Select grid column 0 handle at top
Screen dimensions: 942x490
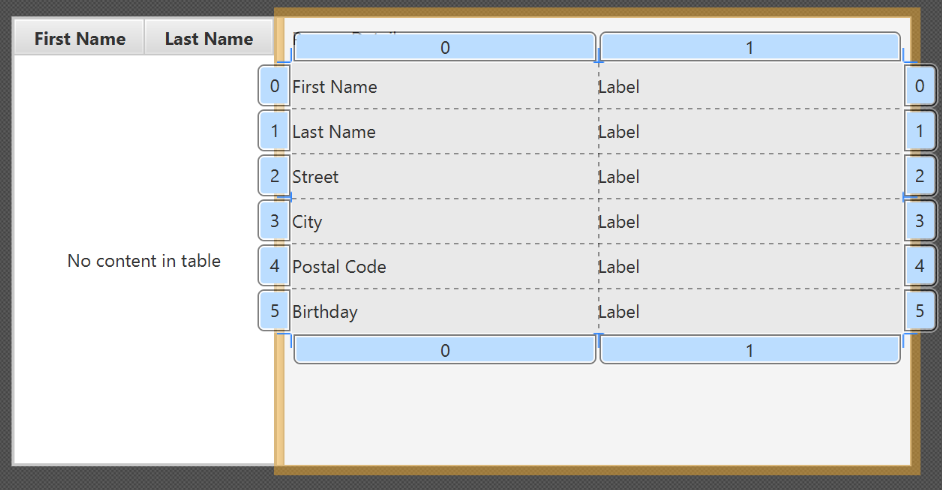pyautogui.click(x=445, y=47)
